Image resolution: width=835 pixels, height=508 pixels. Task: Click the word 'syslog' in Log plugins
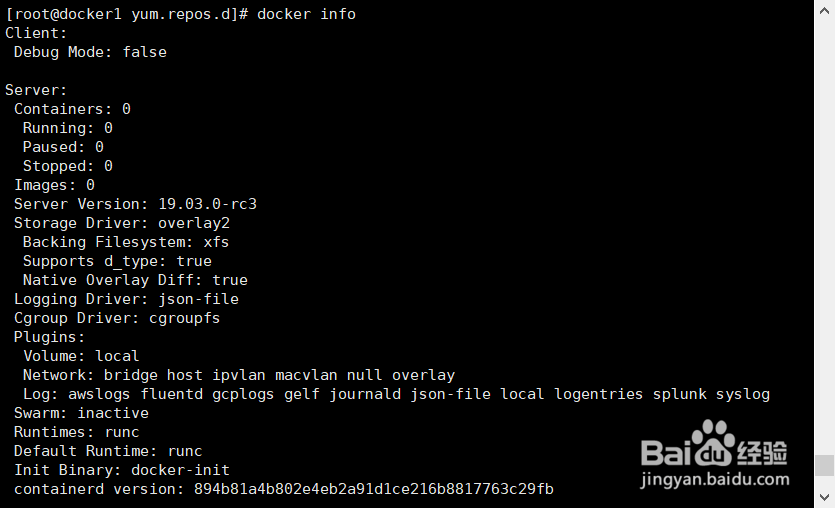(x=743, y=395)
